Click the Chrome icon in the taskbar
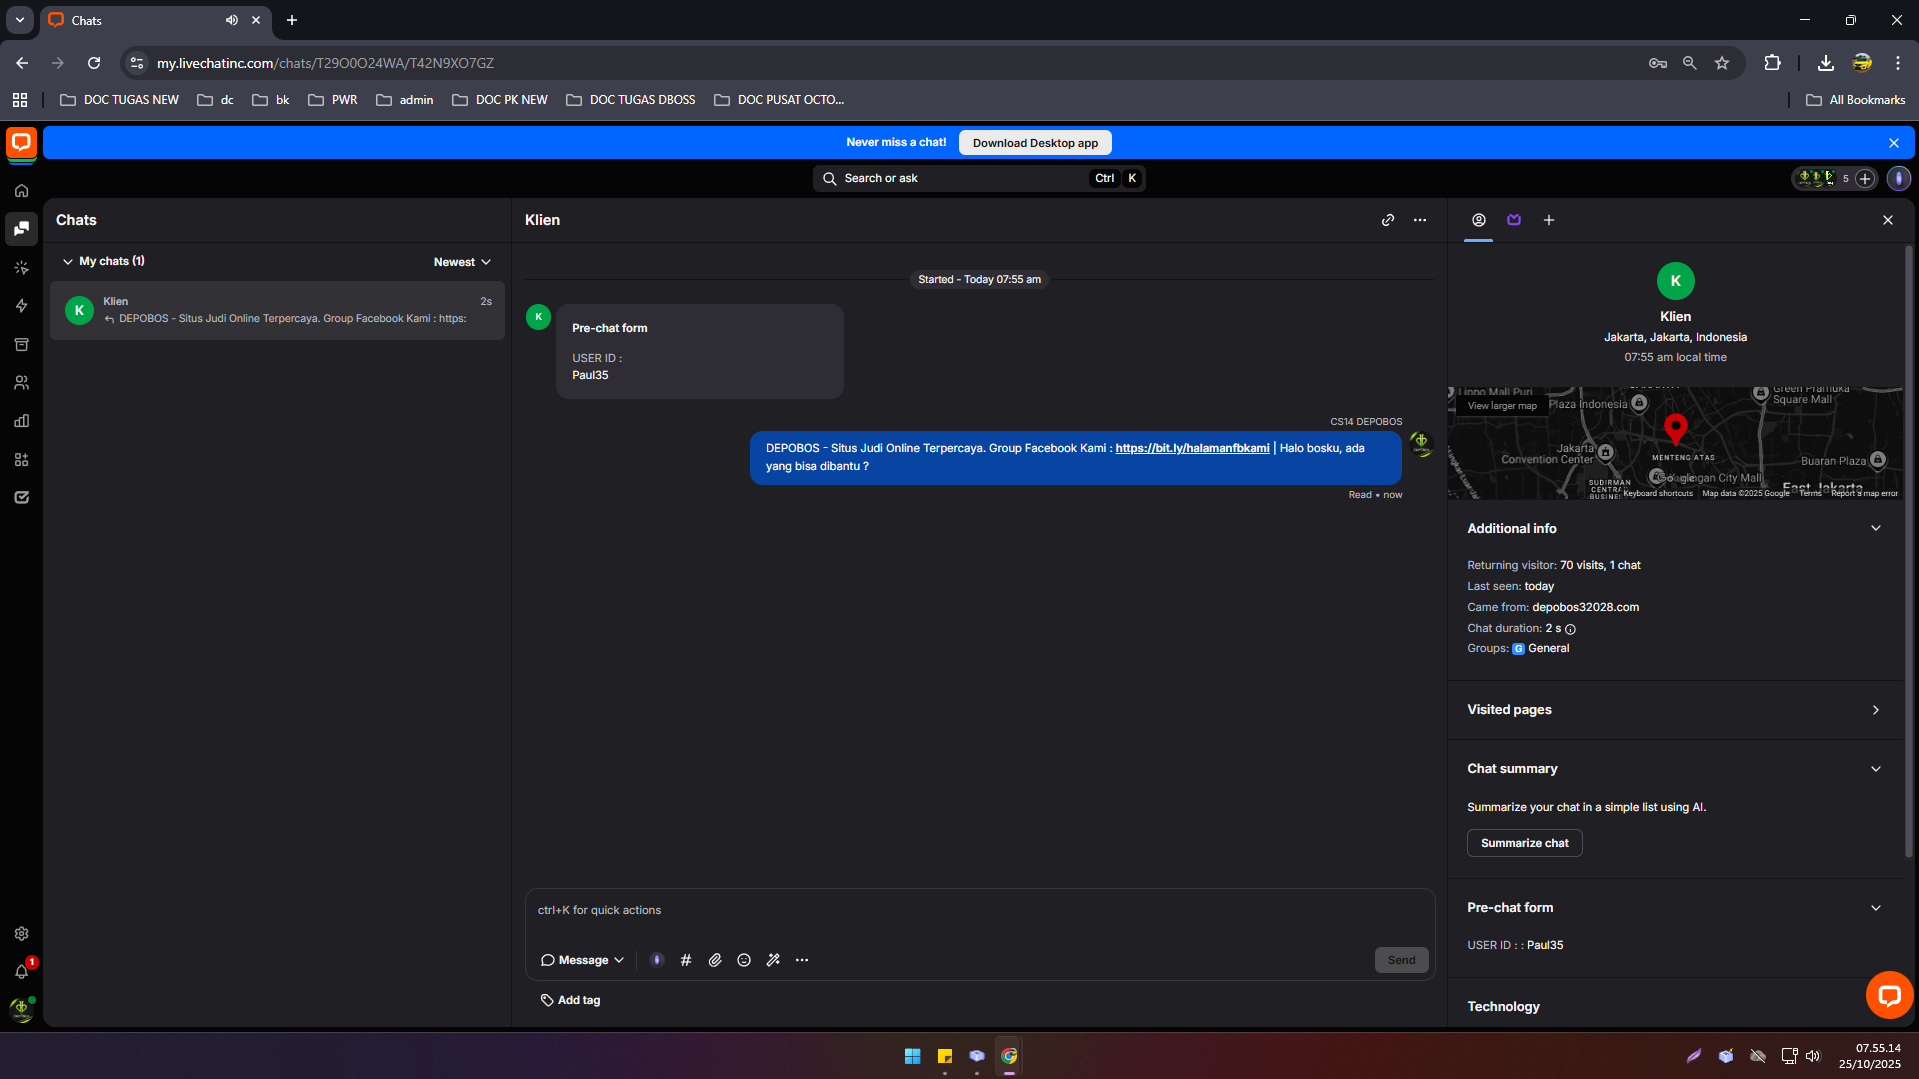The image size is (1919, 1079). coord(1009,1056)
